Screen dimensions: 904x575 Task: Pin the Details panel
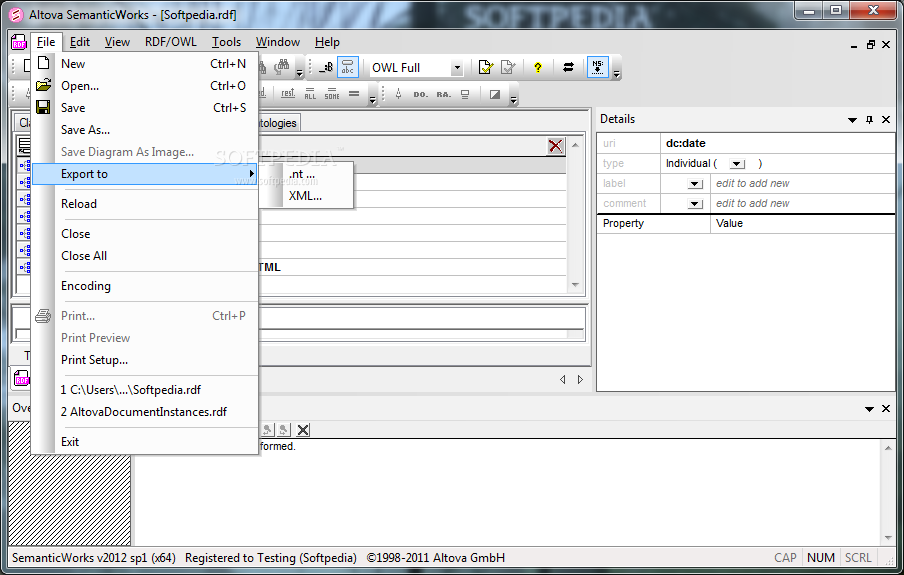pyautogui.click(x=869, y=119)
